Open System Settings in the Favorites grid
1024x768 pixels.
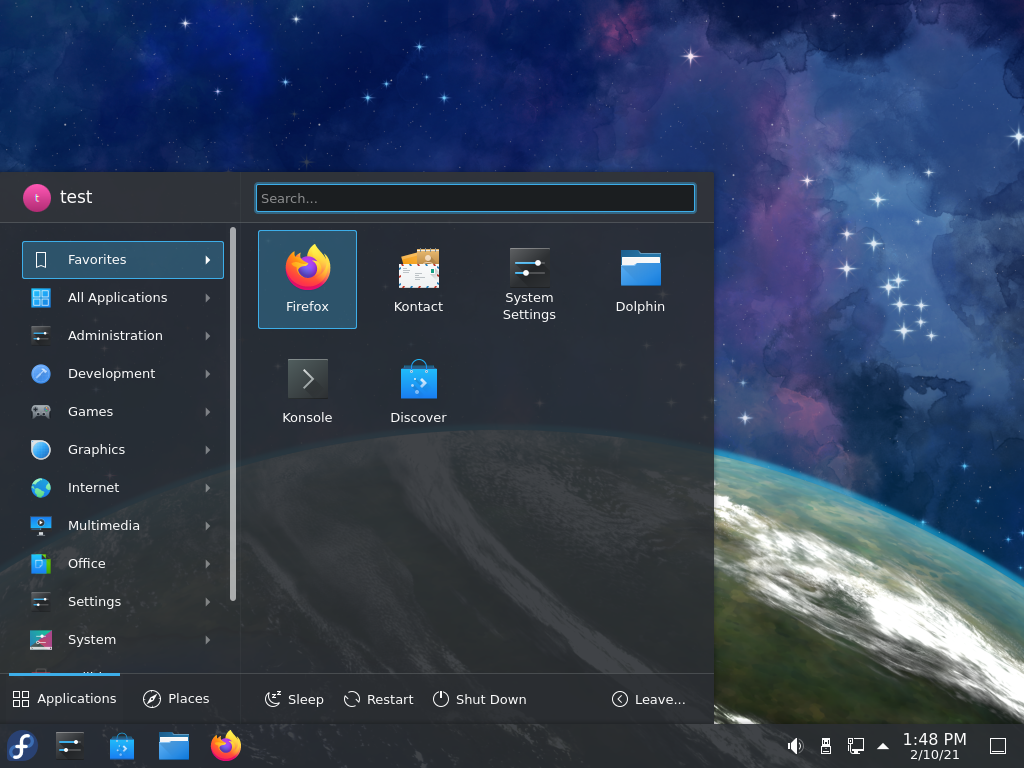(x=529, y=279)
